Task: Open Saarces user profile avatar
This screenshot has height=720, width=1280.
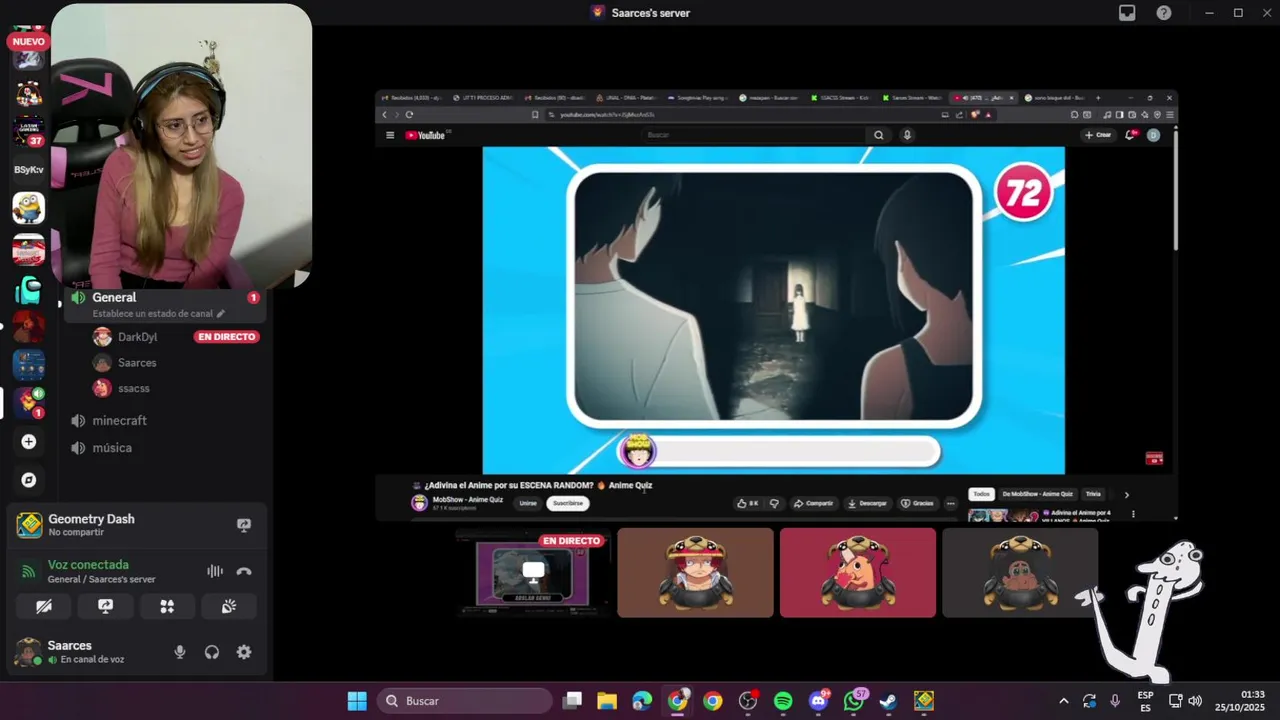Action: (x=28, y=652)
